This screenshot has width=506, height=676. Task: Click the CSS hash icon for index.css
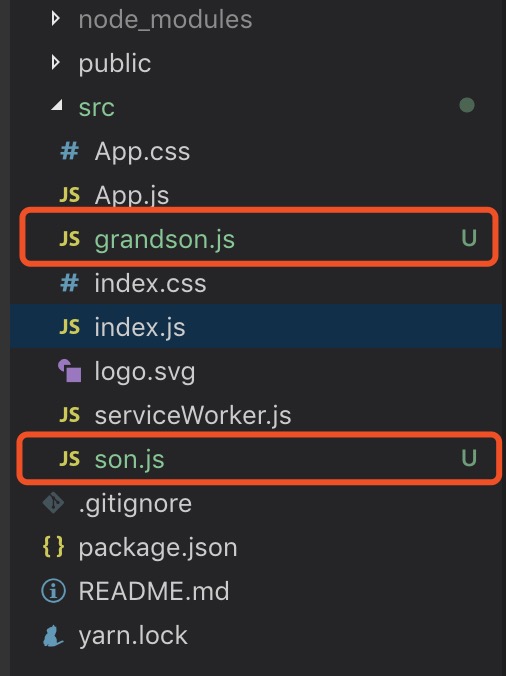[x=69, y=284]
